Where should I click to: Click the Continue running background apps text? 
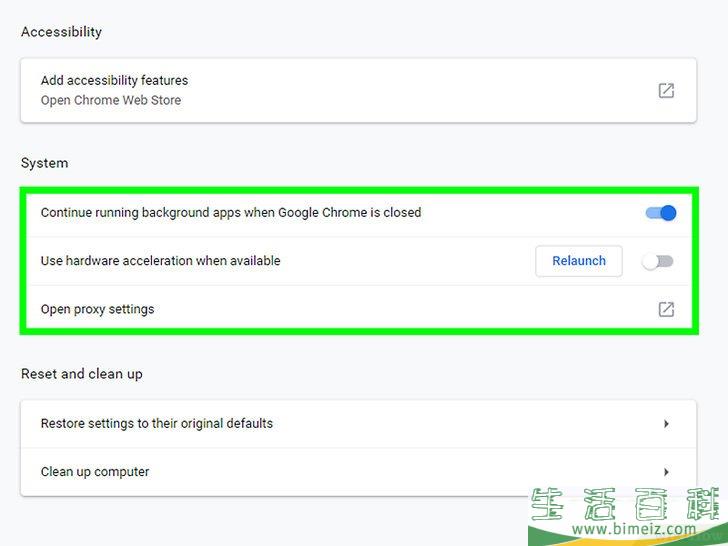pyautogui.click(x=231, y=212)
